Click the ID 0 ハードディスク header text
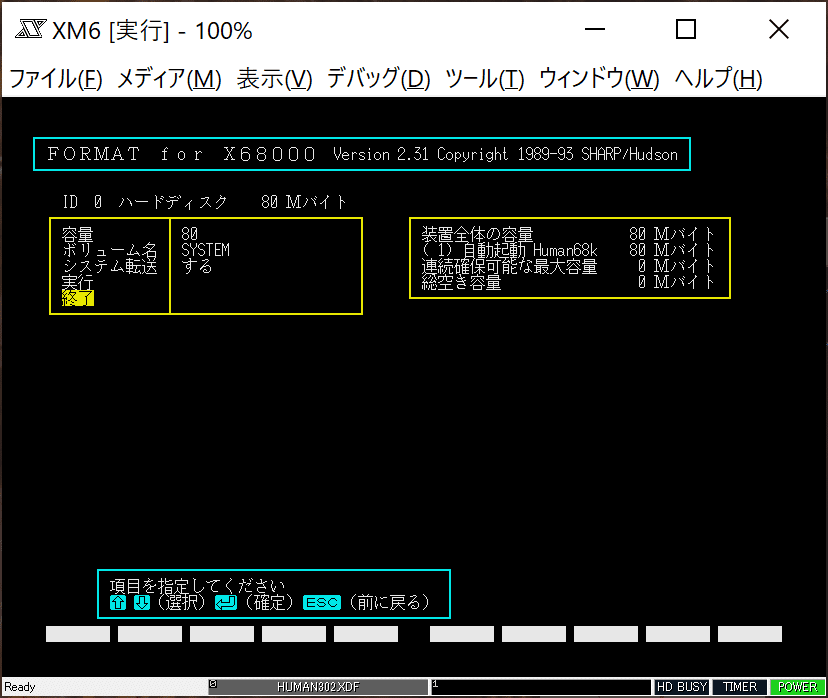 pyautogui.click(x=205, y=202)
